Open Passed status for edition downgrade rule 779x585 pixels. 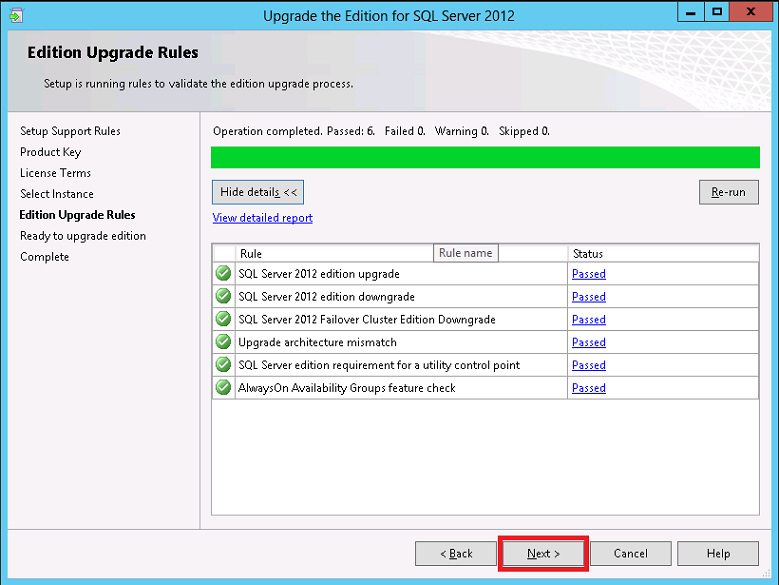[x=589, y=296]
